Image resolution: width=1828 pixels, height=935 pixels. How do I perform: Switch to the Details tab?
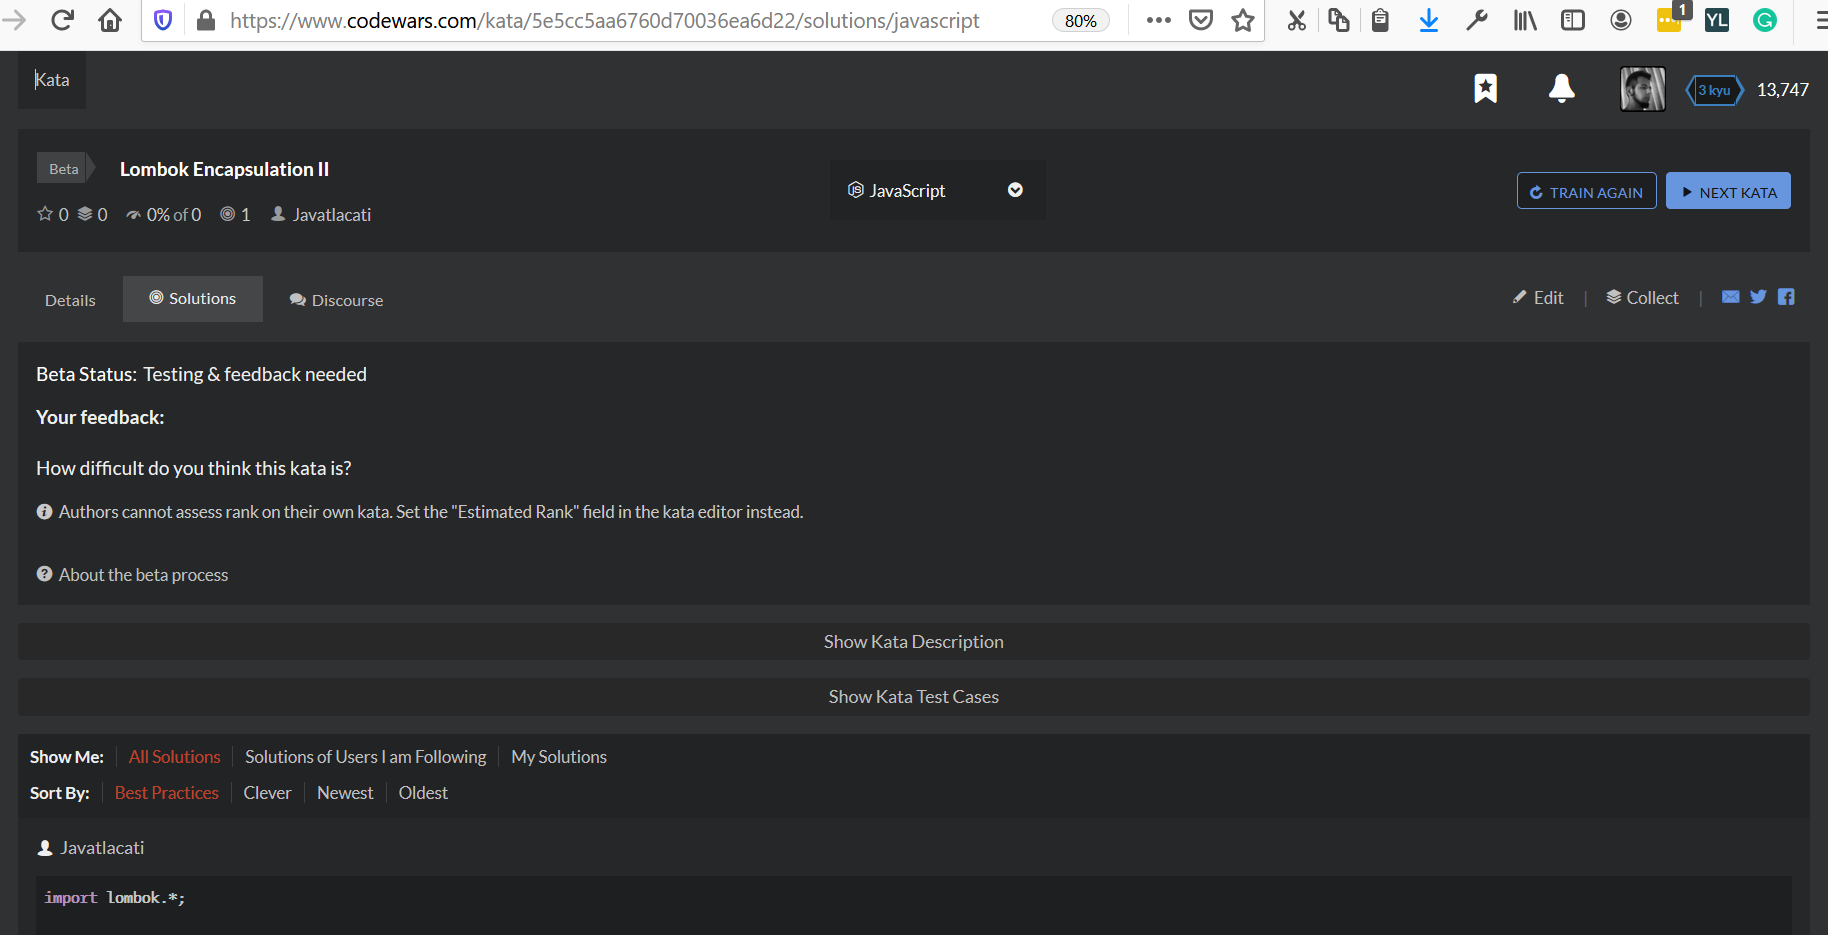(x=70, y=300)
